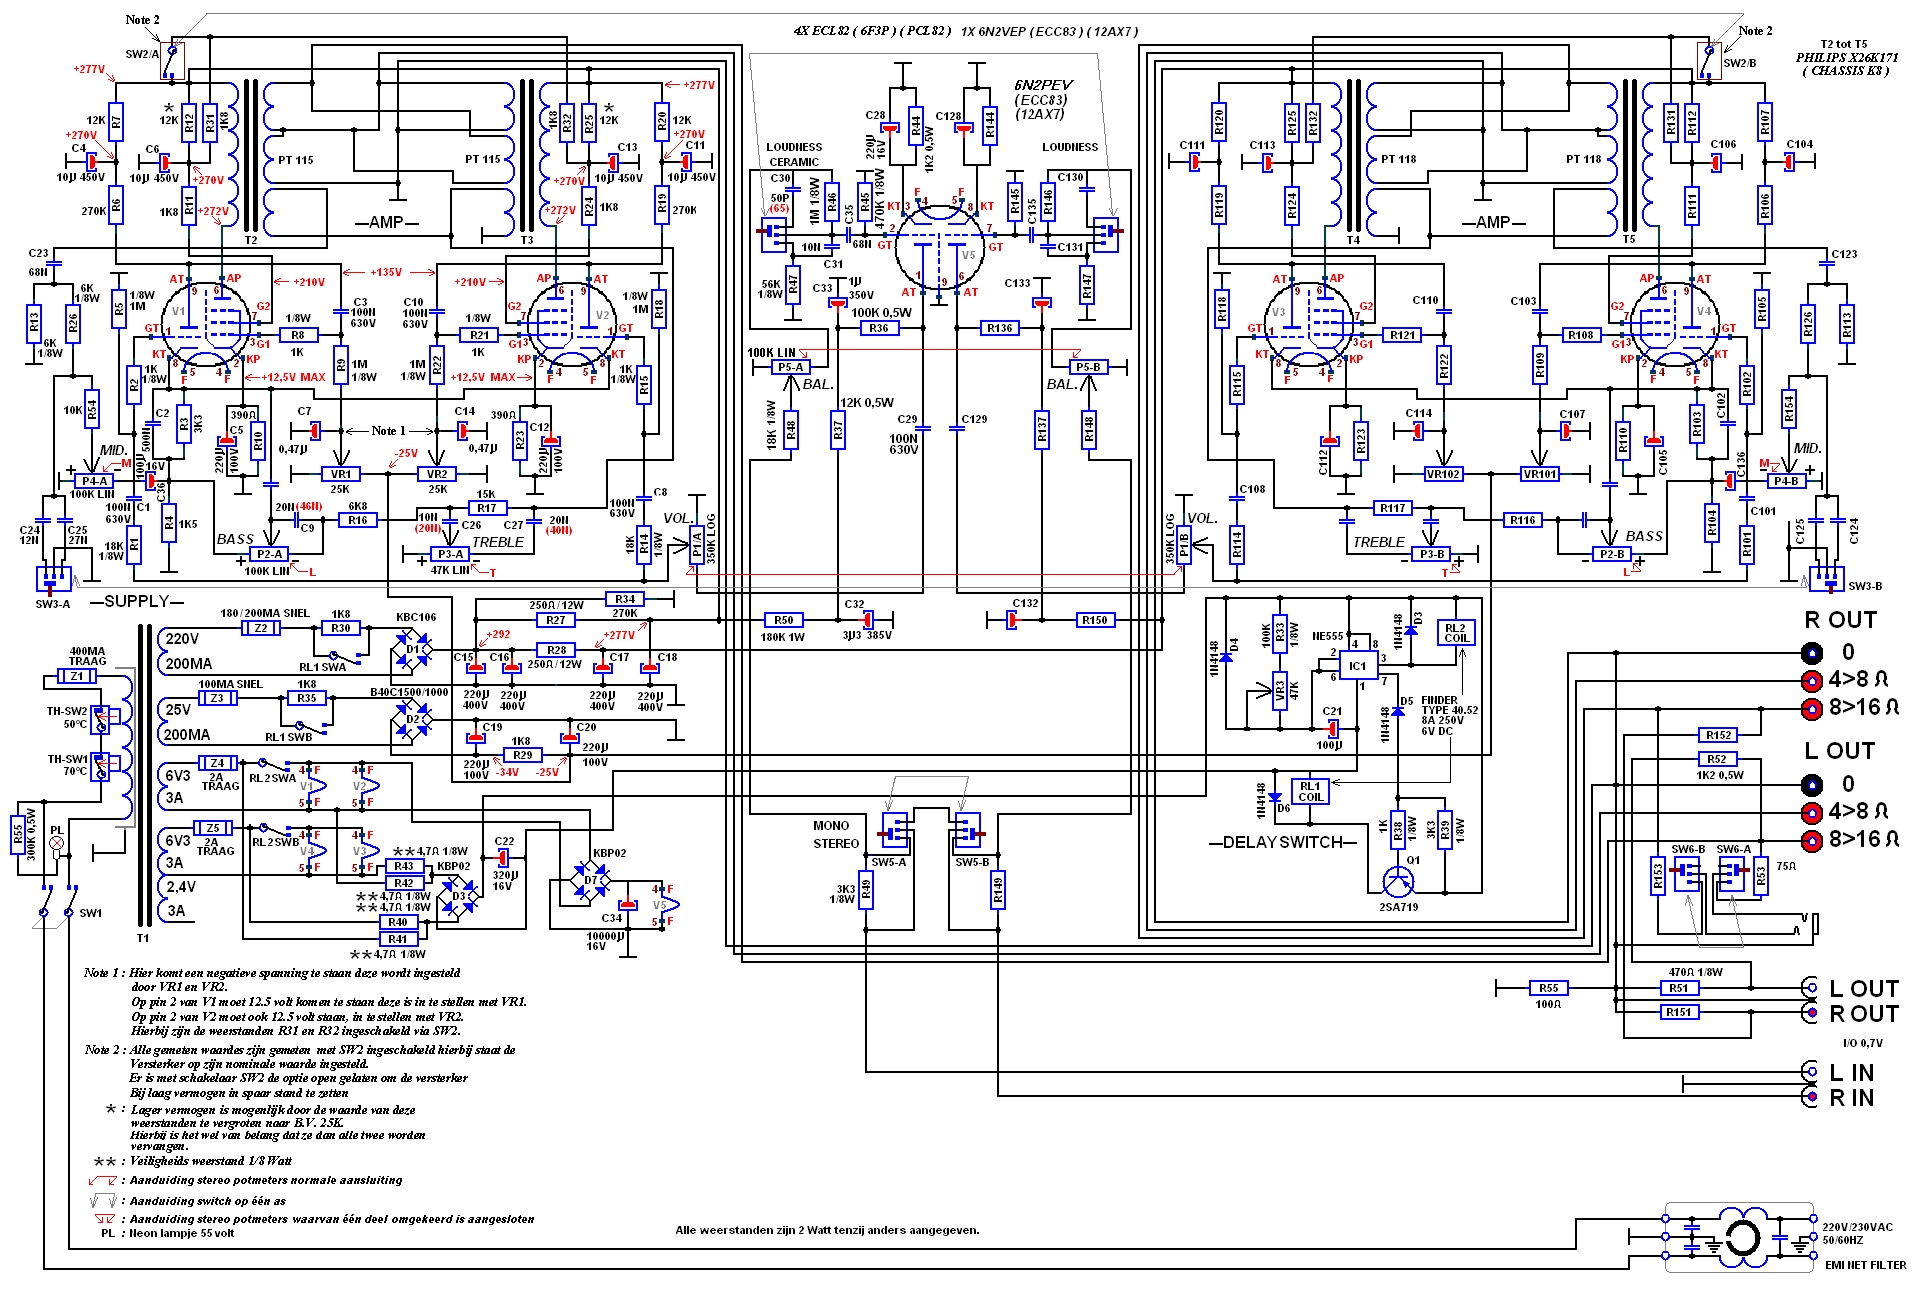
Task: Click the L OUT 8>16 Ω red terminal
Action: pos(1811,840)
